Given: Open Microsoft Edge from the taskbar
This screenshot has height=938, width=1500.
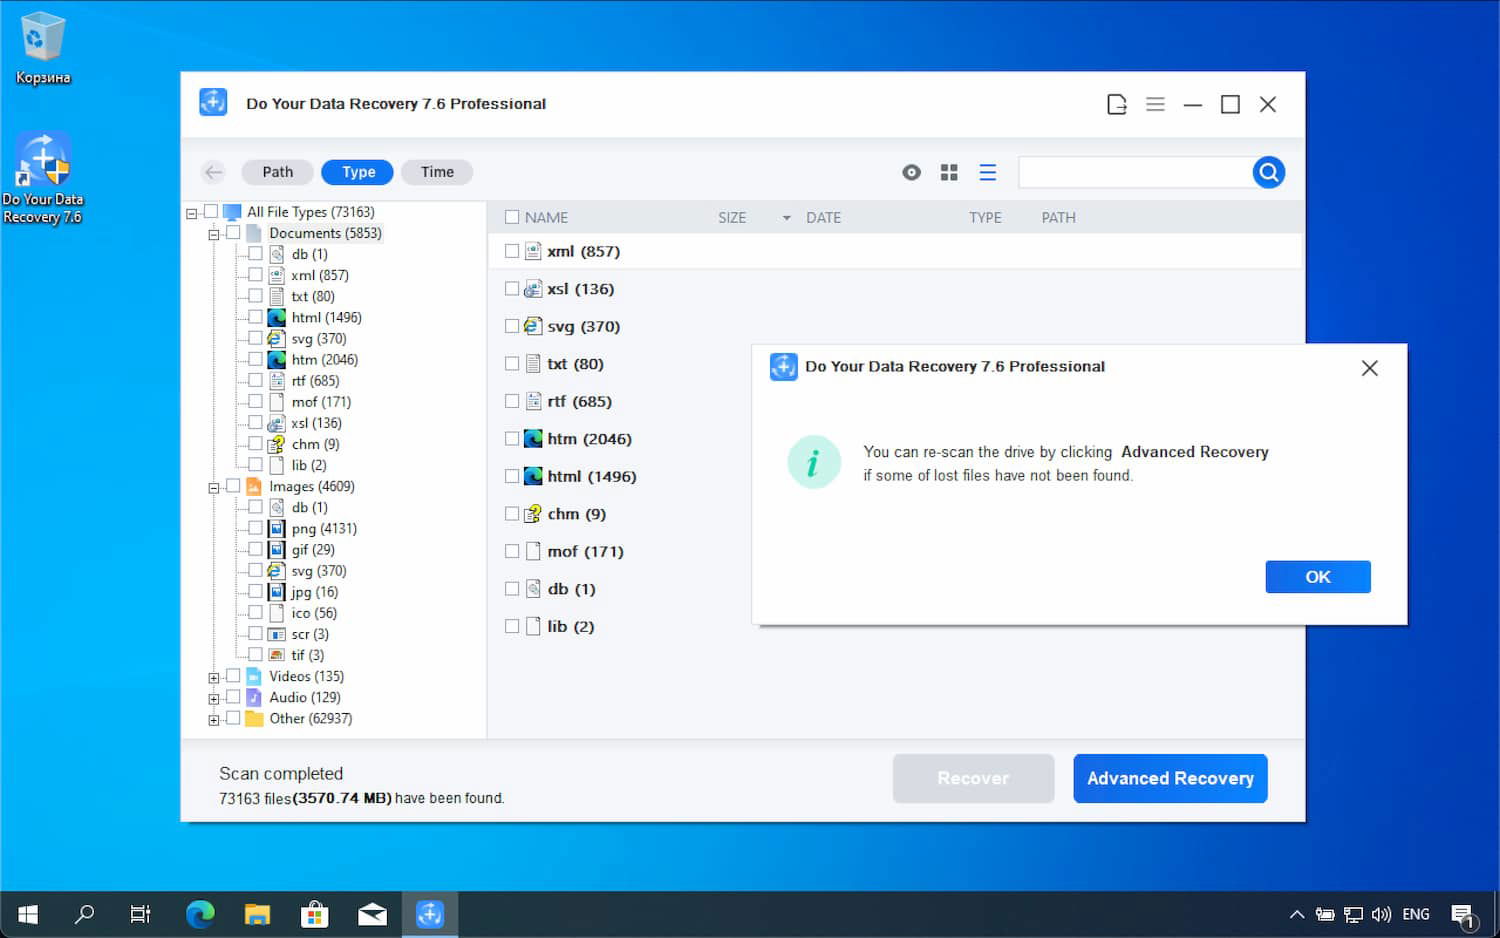Looking at the screenshot, I should tap(200, 914).
